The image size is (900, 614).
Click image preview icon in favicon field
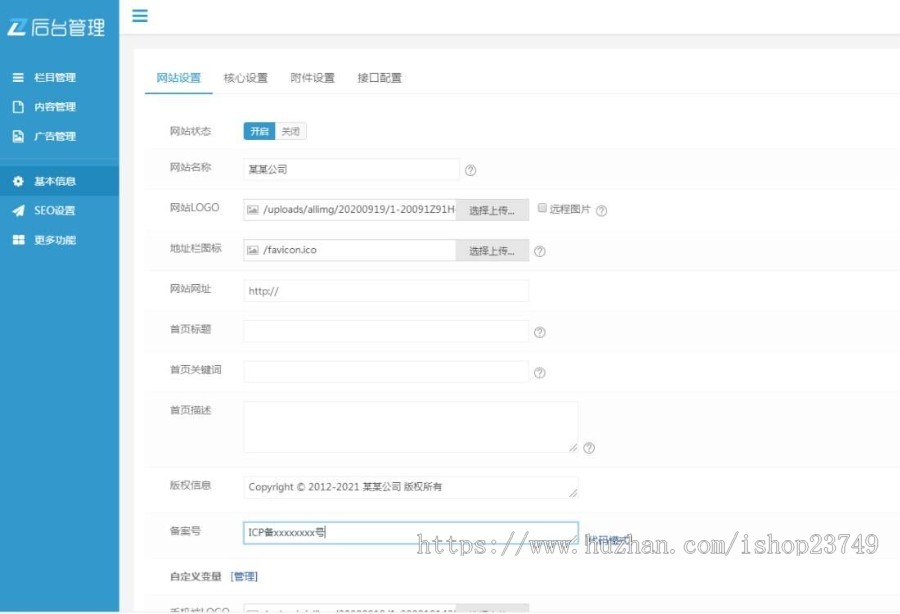coord(253,250)
